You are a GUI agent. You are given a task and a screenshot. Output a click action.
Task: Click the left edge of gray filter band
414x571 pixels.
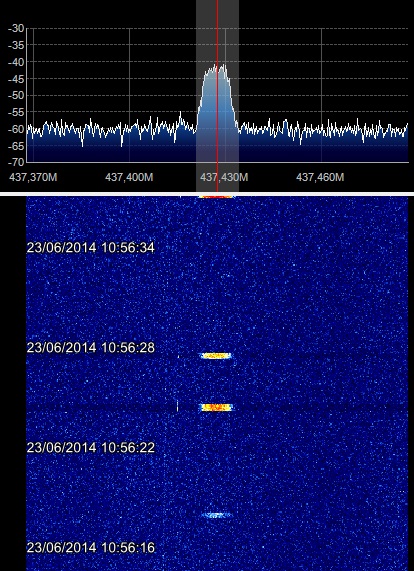coord(196,95)
